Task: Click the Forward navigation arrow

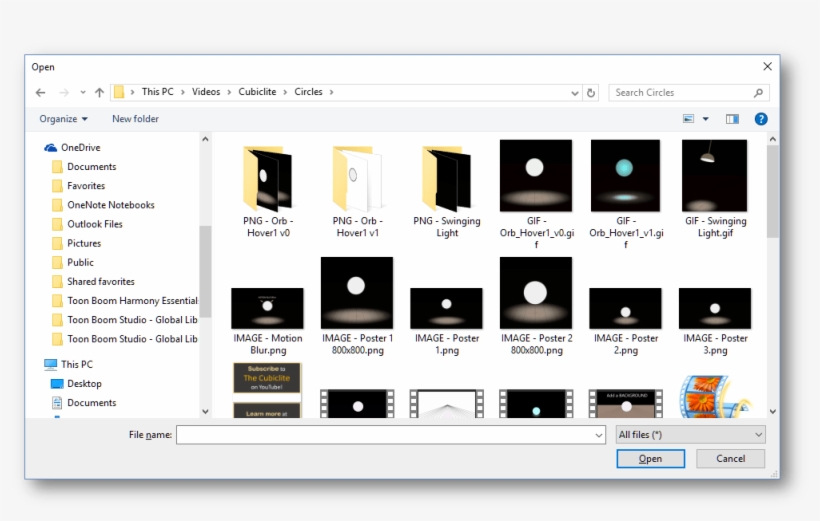Action: pos(64,93)
